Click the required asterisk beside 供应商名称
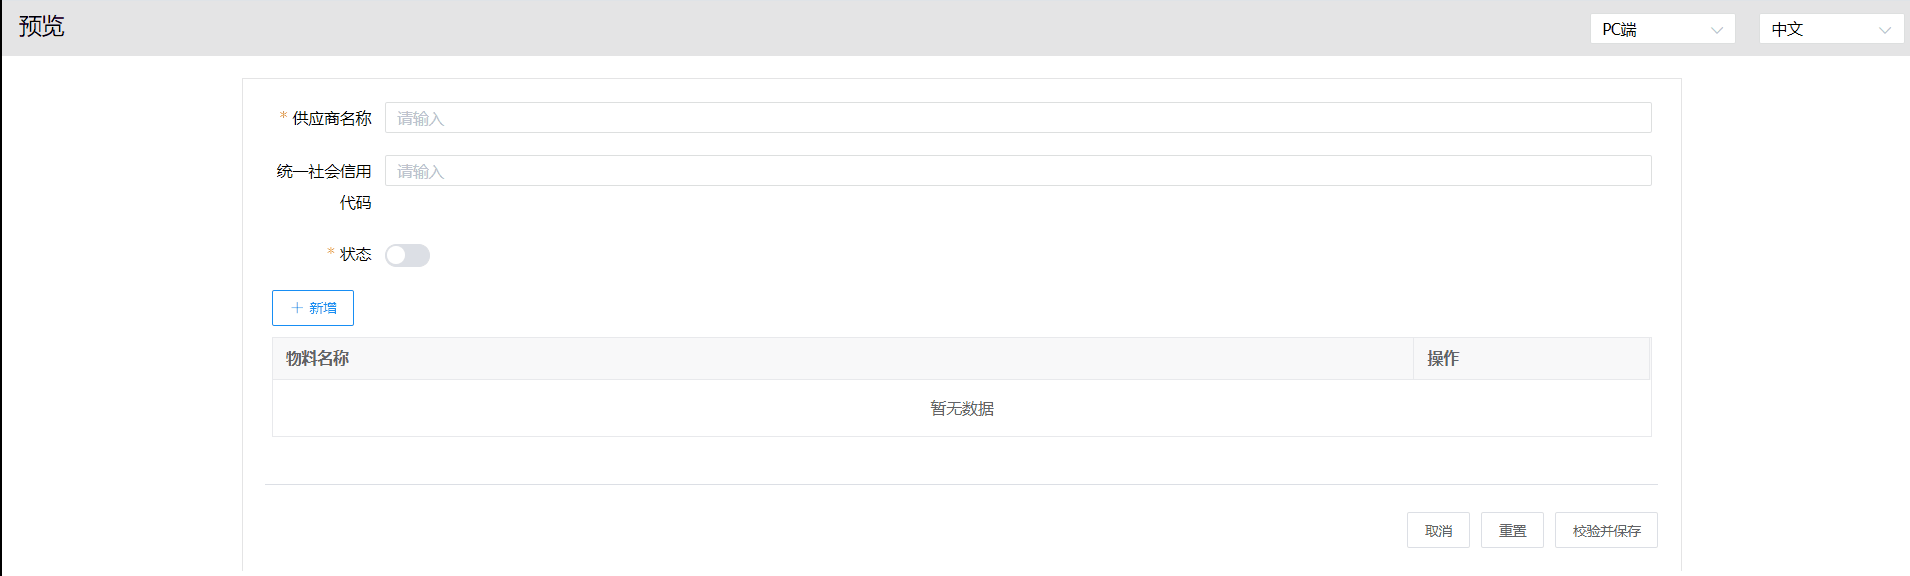1910x576 pixels. tap(283, 117)
